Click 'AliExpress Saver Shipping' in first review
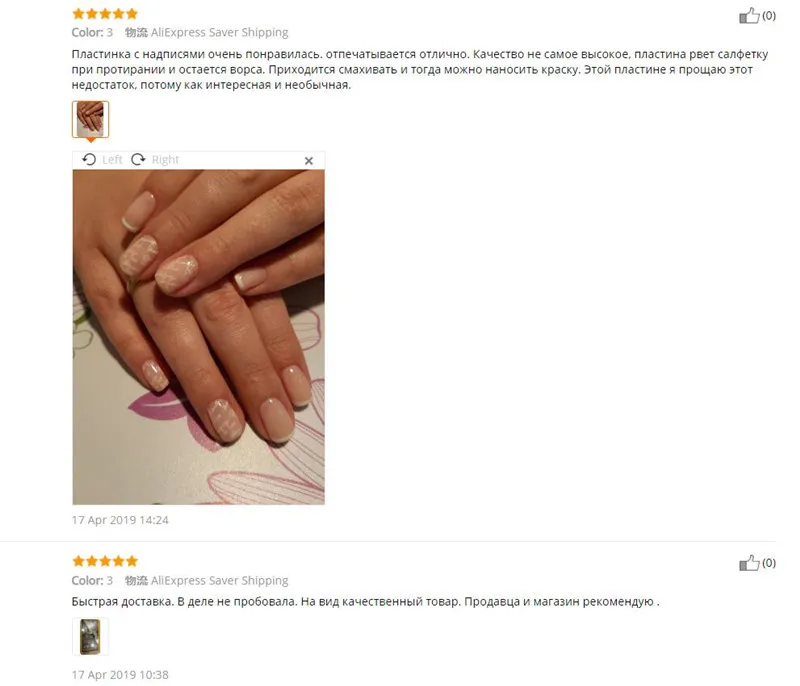The image size is (800, 686). [219, 33]
